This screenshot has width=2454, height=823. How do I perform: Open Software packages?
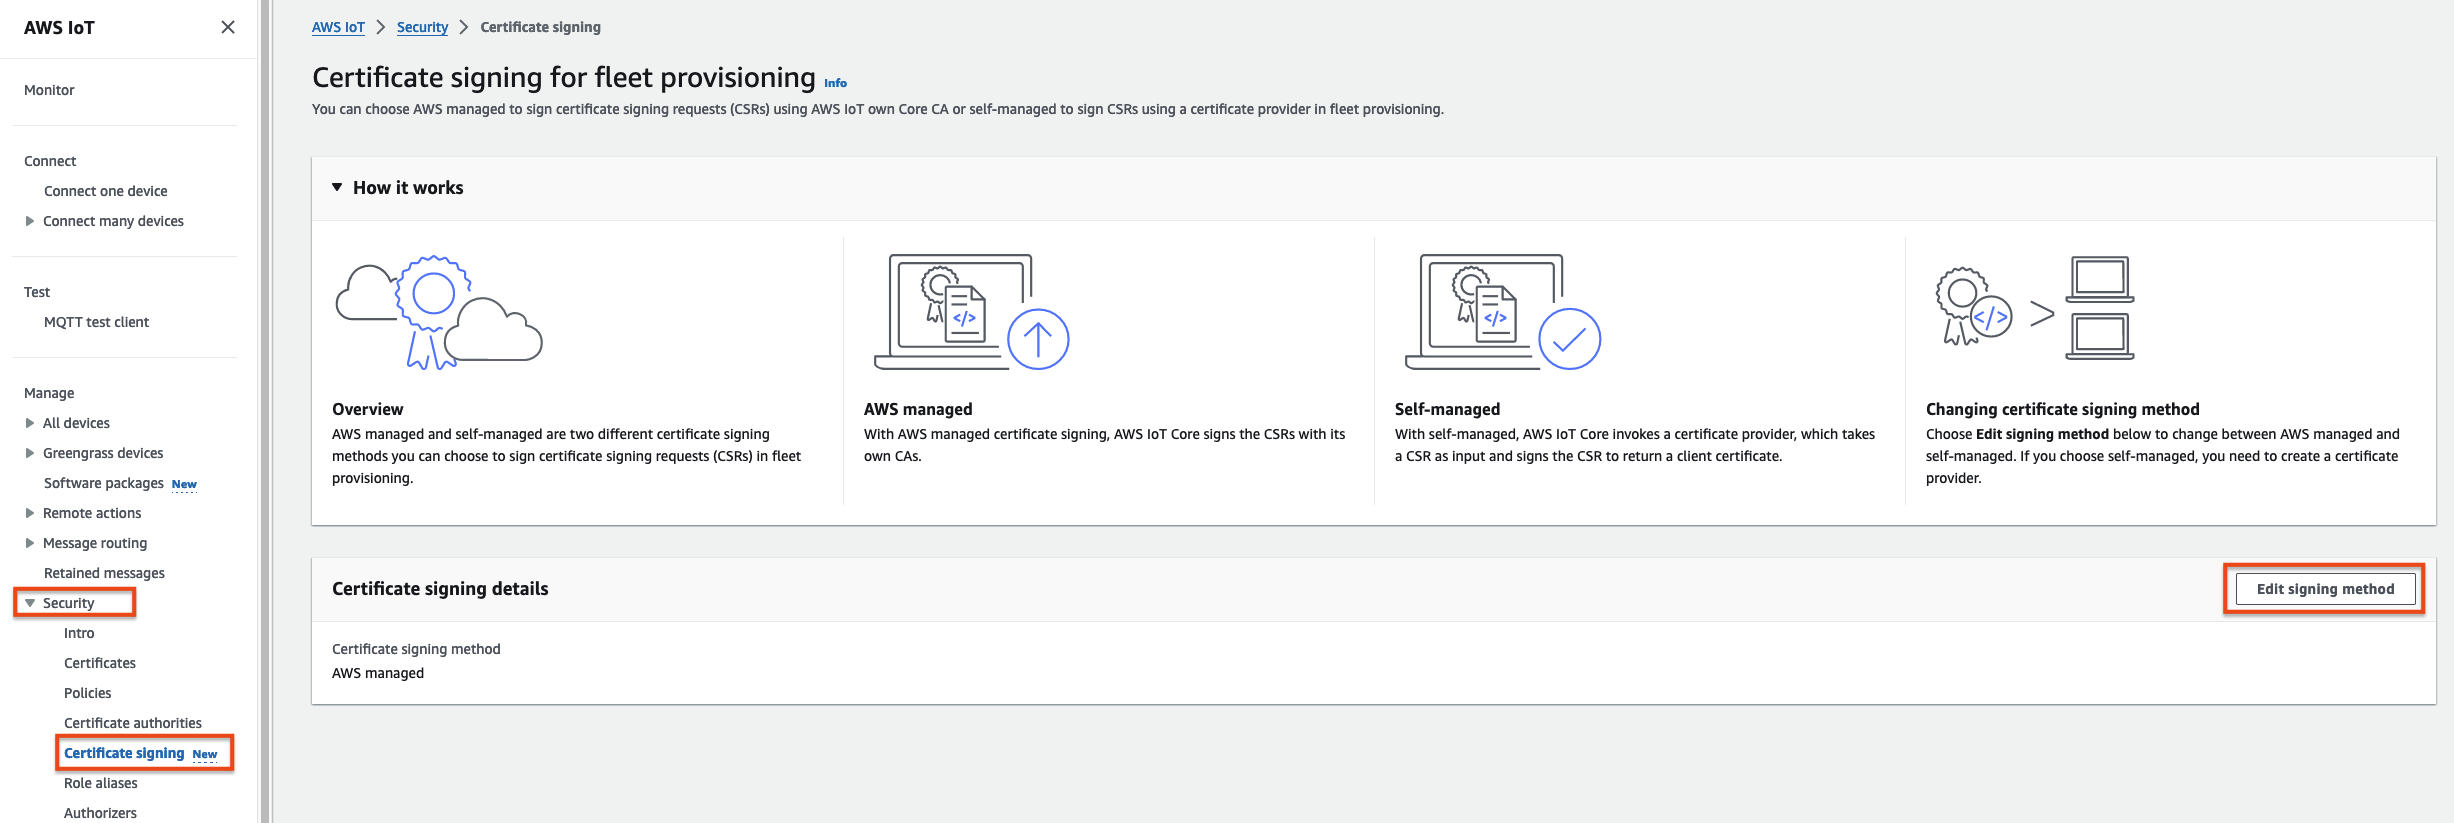coord(104,483)
